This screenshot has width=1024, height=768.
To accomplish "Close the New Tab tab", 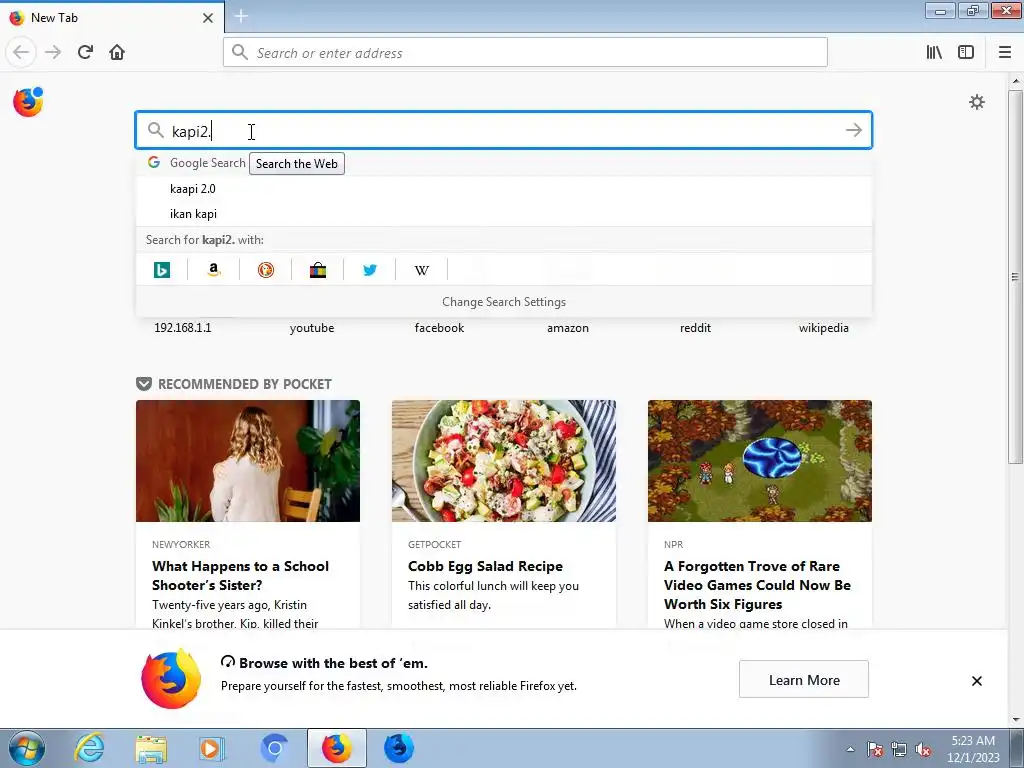I will click(208, 18).
